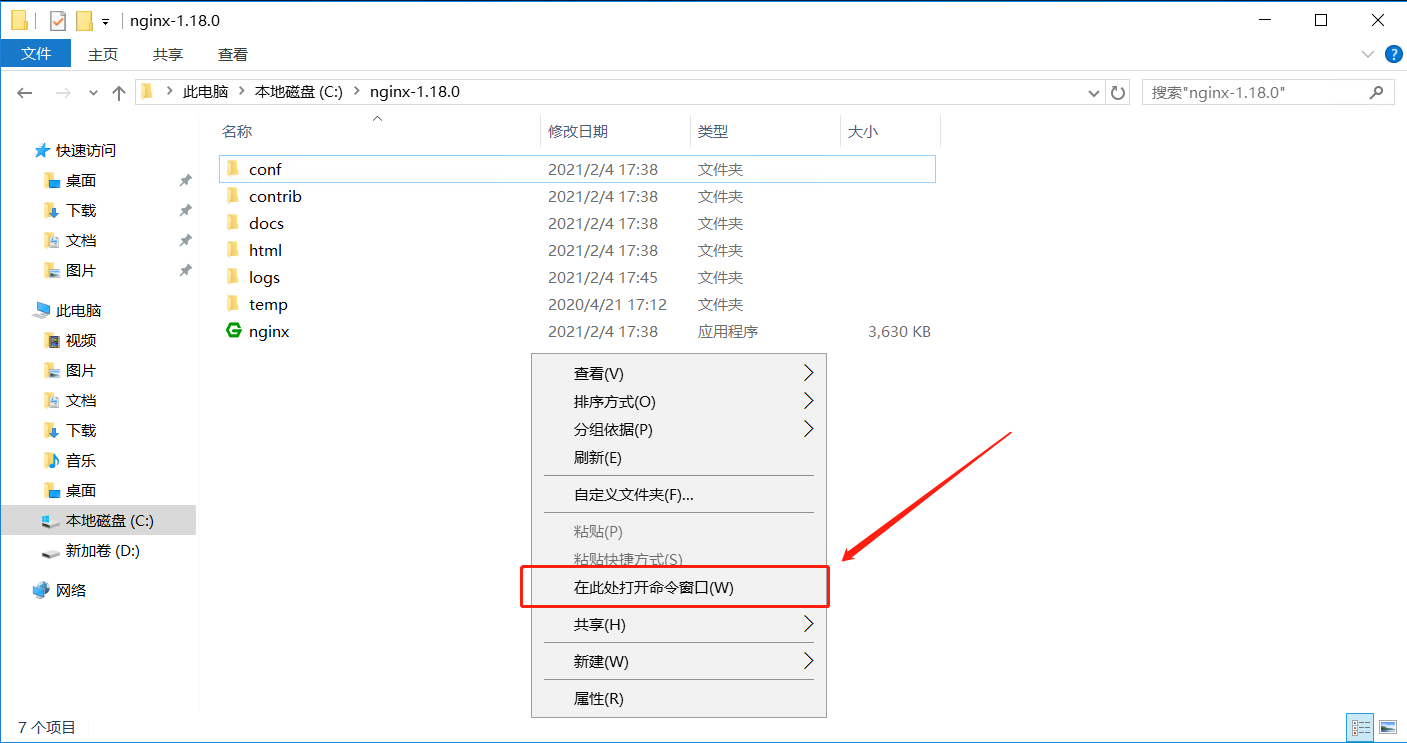The height and width of the screenshot is (743, 1407).
Task: Switch to details view layout icon
Action: click(1360, 727)
